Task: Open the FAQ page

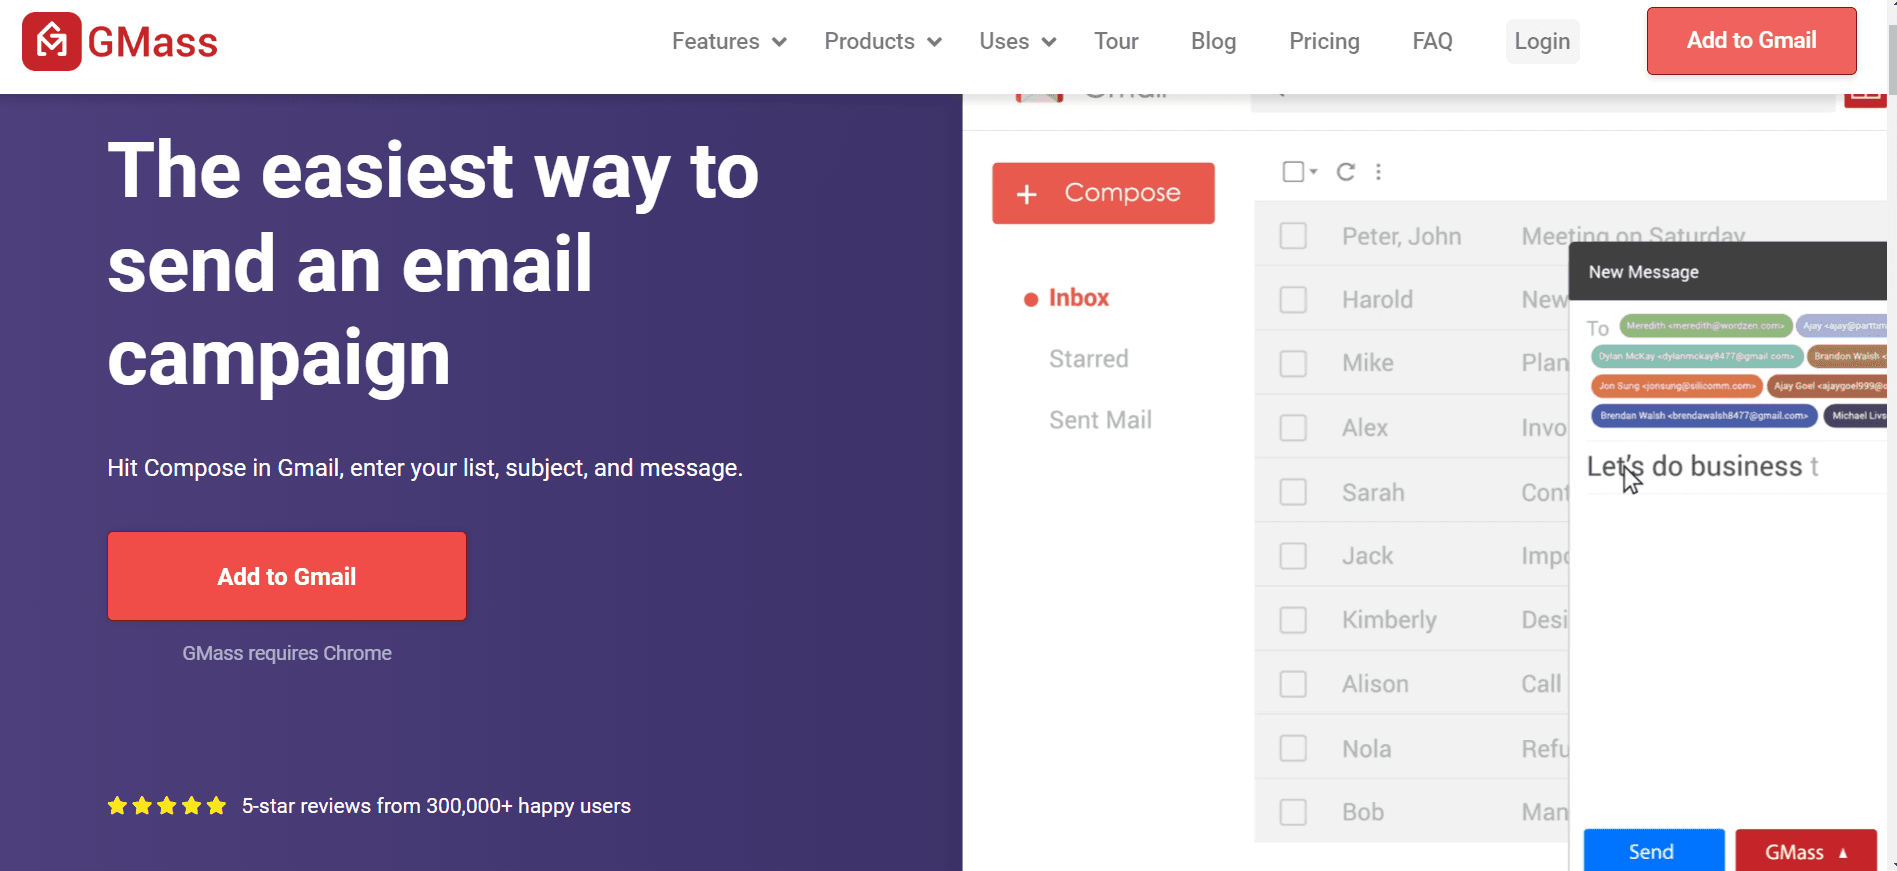Action: click(1432, 41)
